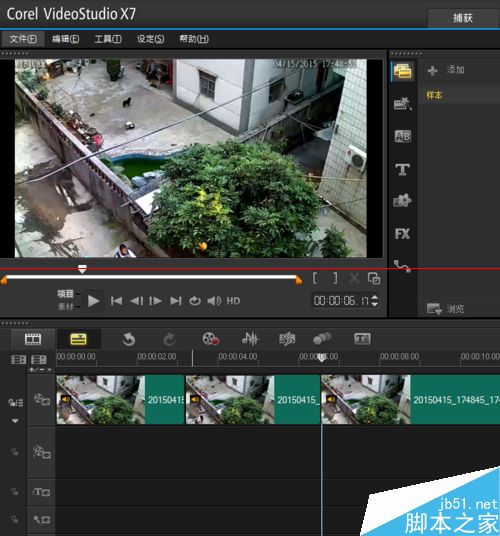
Task: Open the Graphic library icon
Action: coord(402,201)
